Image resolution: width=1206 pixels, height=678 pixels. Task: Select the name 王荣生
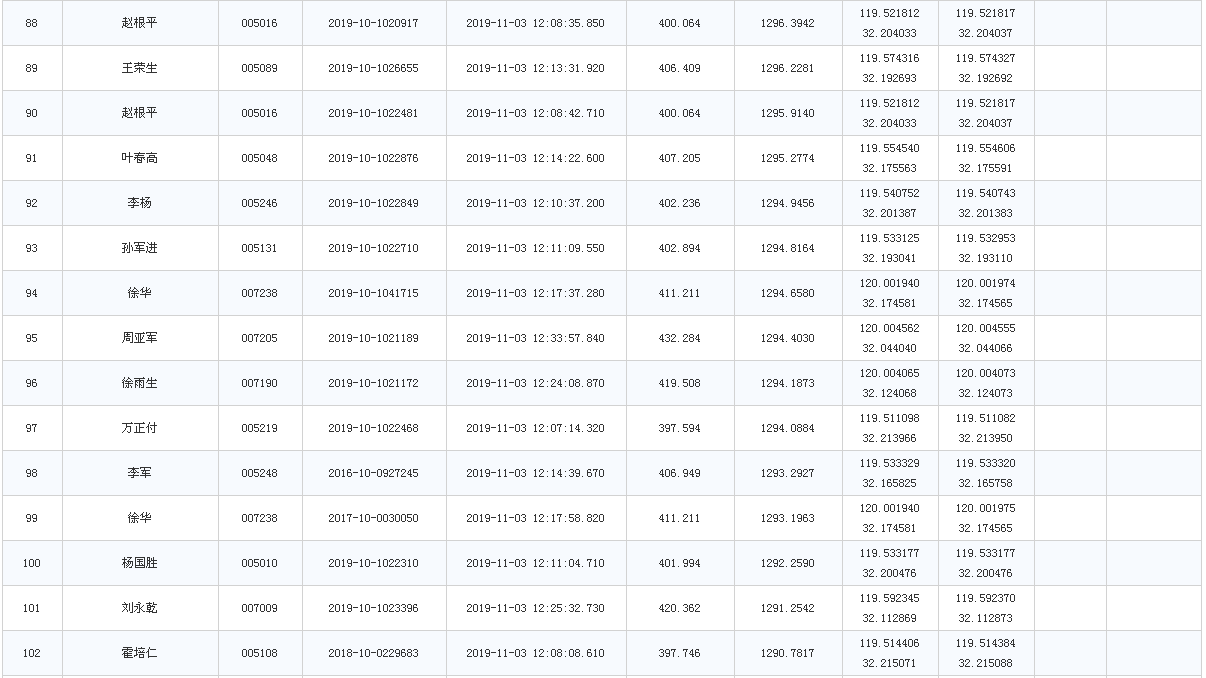tap(139, 68)
